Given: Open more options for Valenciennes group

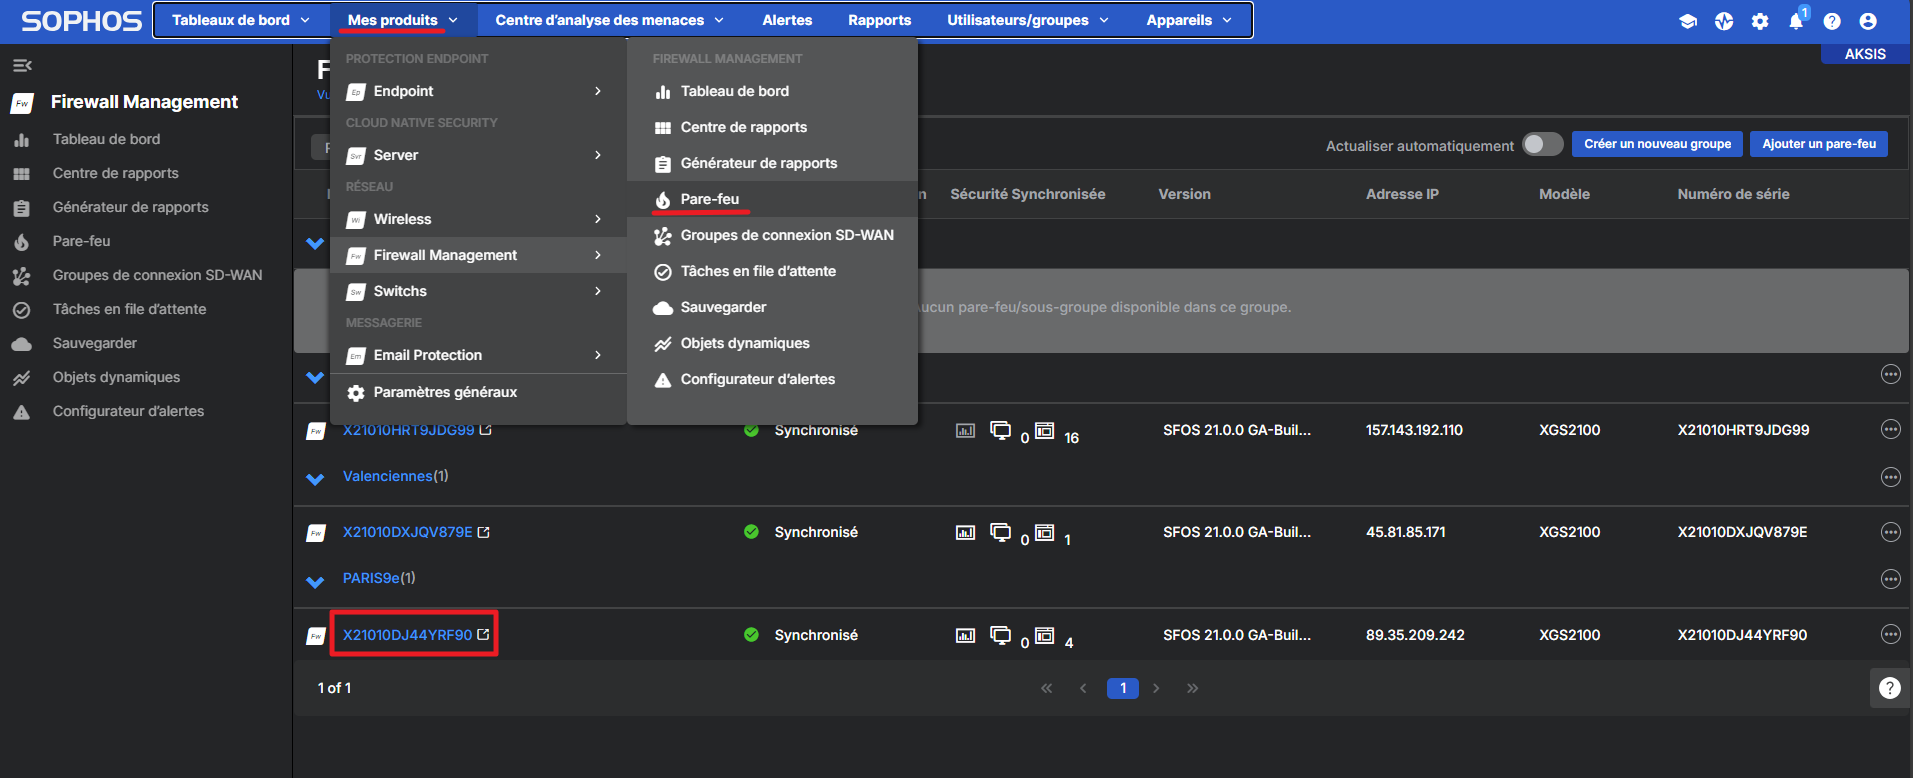Looking at the screenshot, I should point(1890,477).
